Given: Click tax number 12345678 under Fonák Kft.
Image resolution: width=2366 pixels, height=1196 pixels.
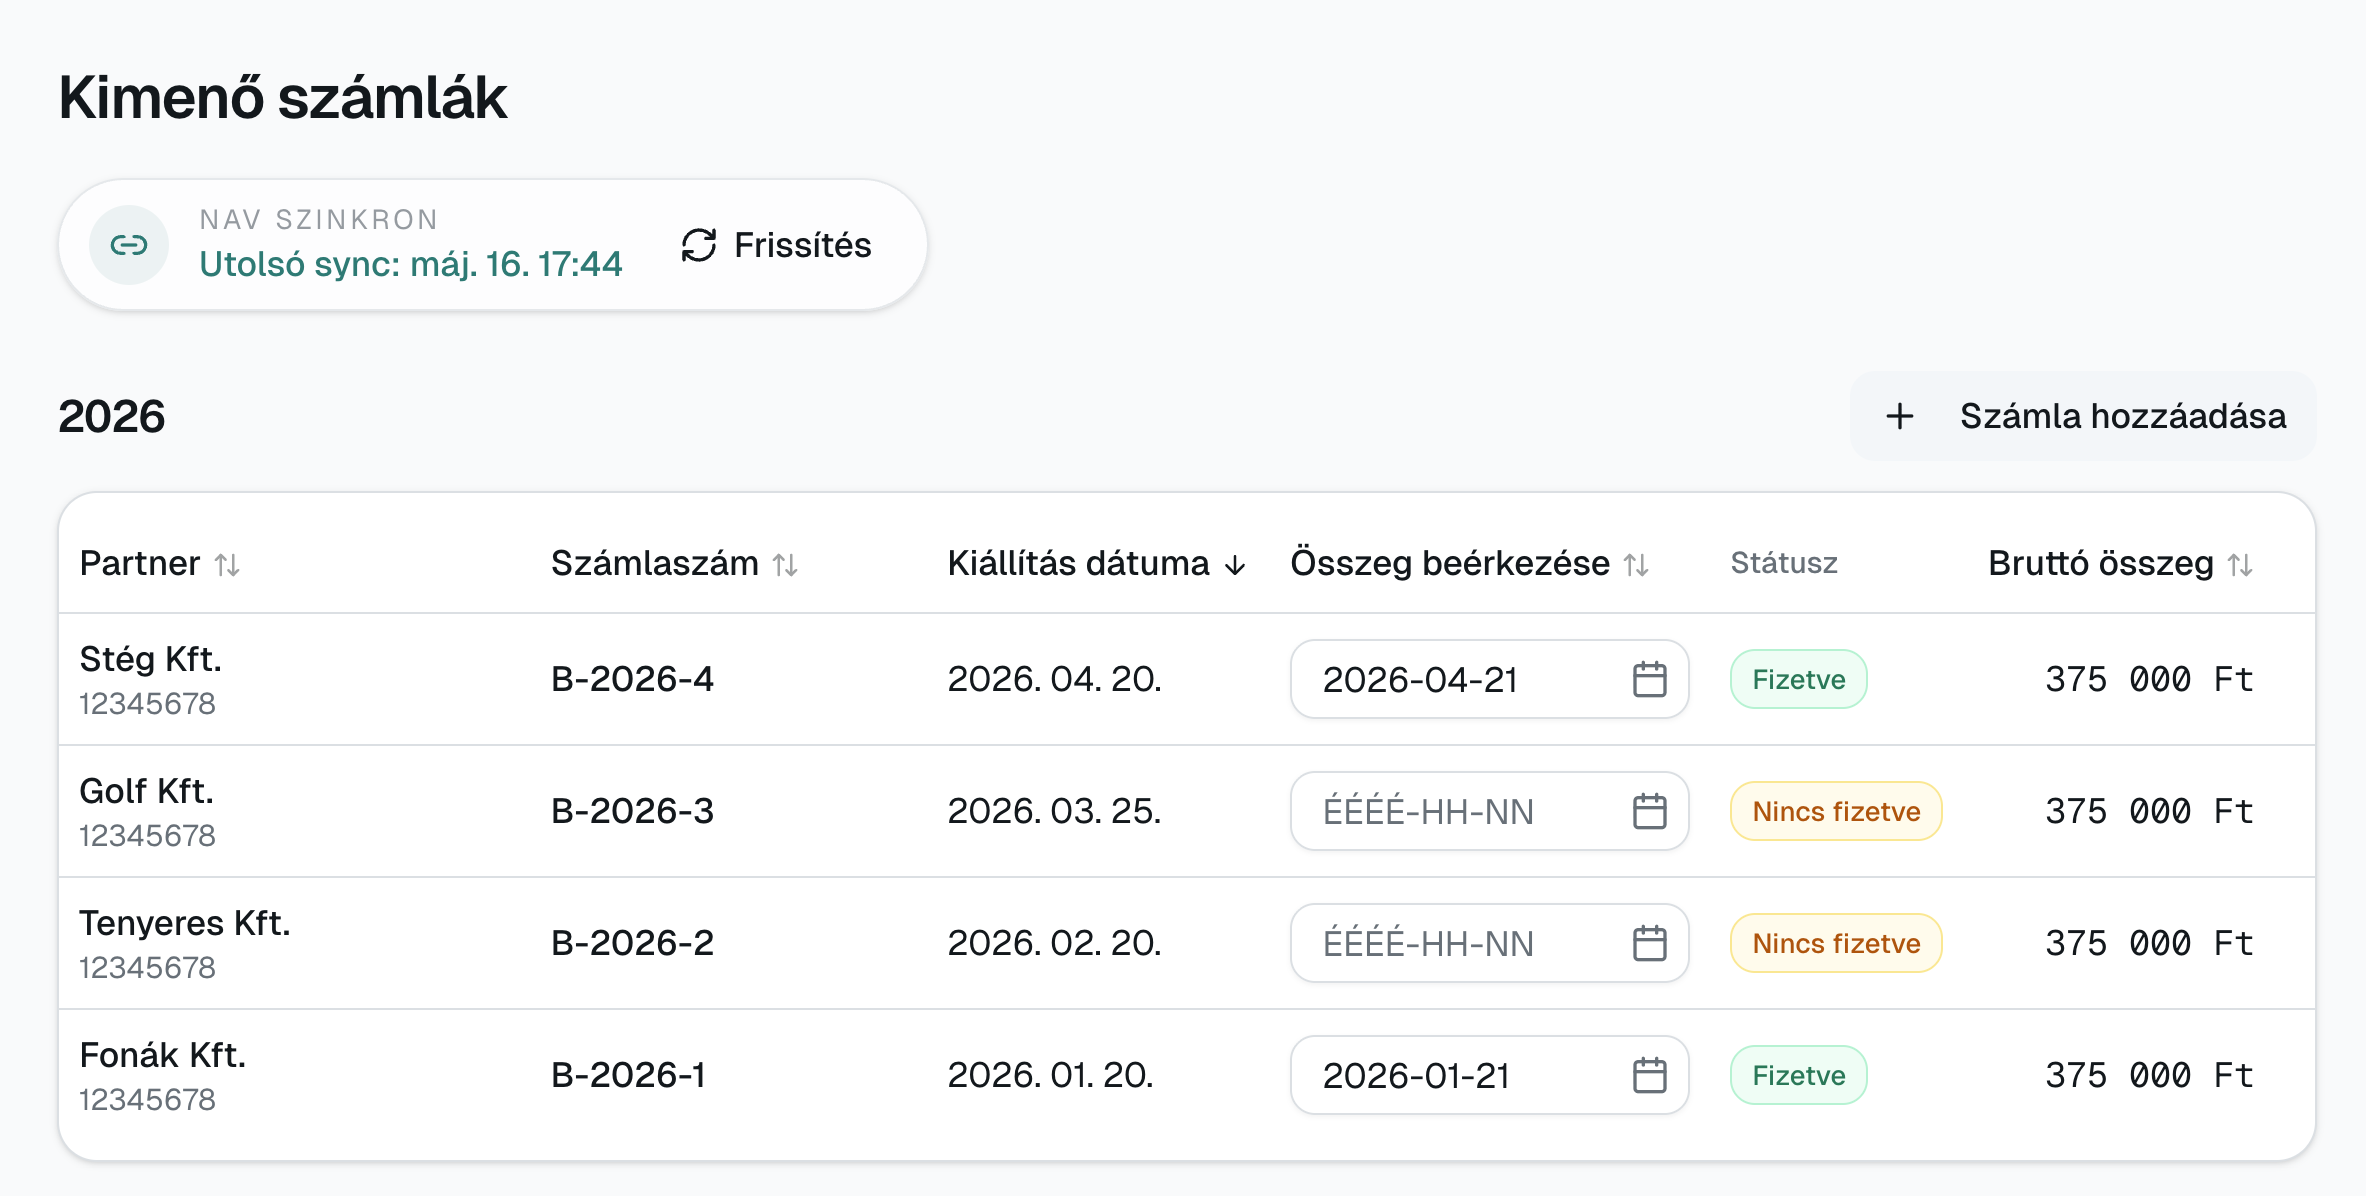Looking at the screenshot, I should (x=148, y=1100).
